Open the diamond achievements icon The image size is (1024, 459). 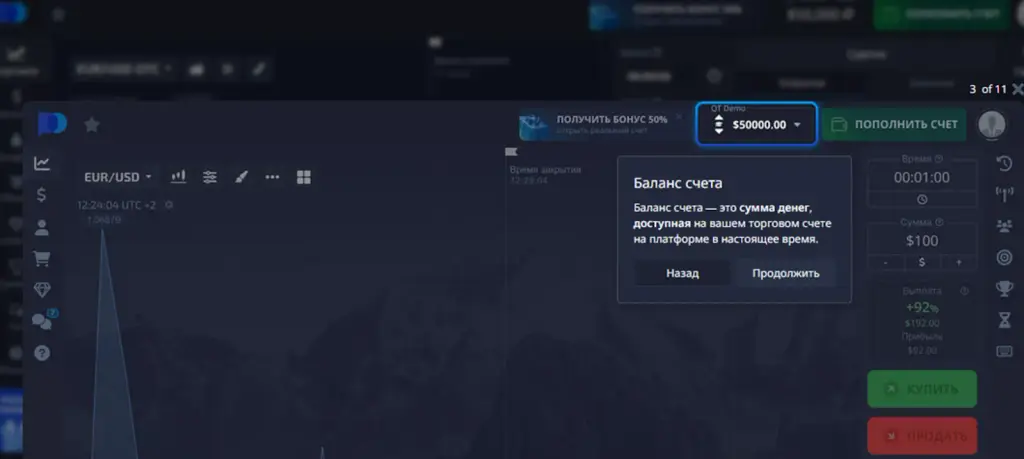(x=42, y=291)
